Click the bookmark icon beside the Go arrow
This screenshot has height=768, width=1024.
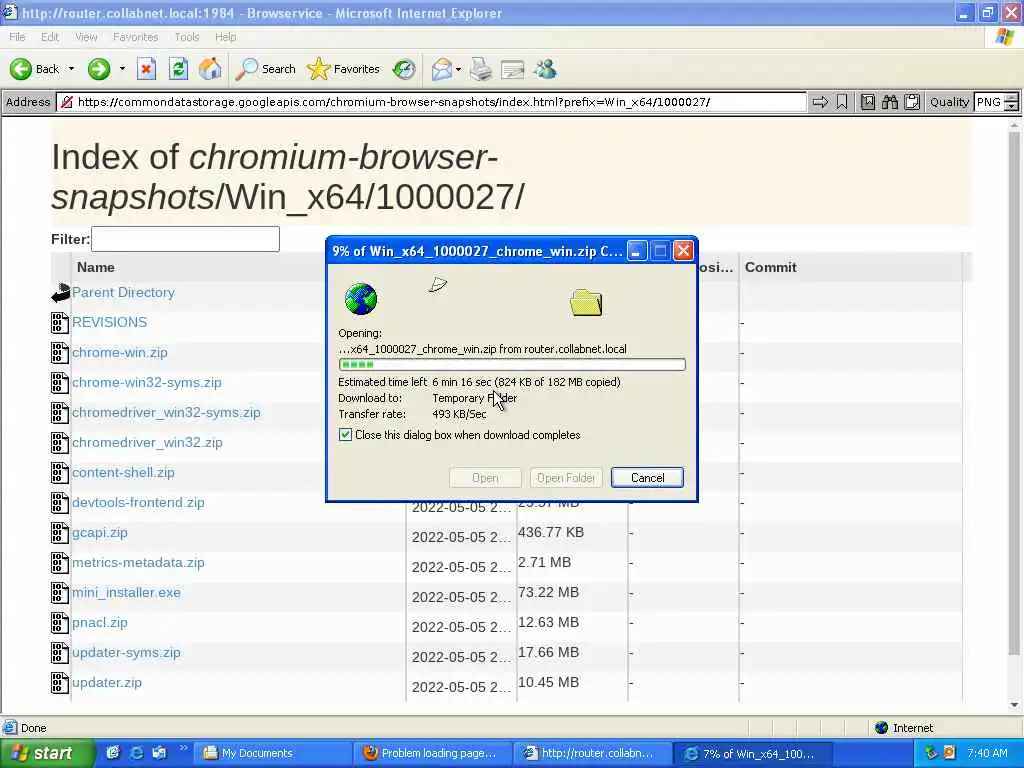tap(842, 102)
